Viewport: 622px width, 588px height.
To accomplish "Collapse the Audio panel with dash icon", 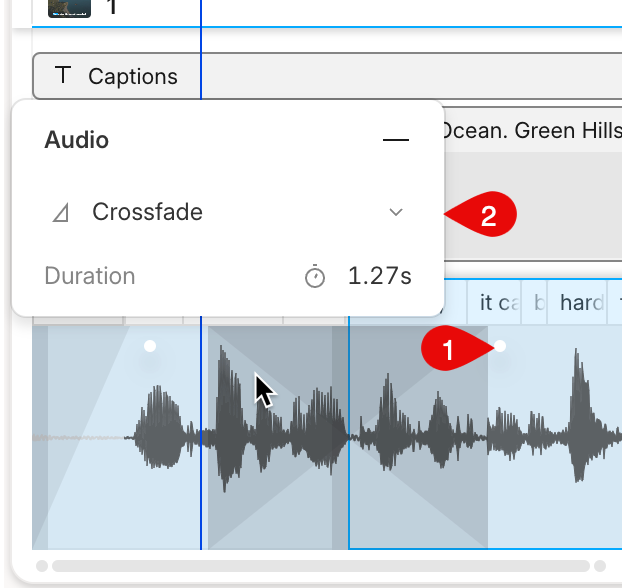I will [396, 141].
